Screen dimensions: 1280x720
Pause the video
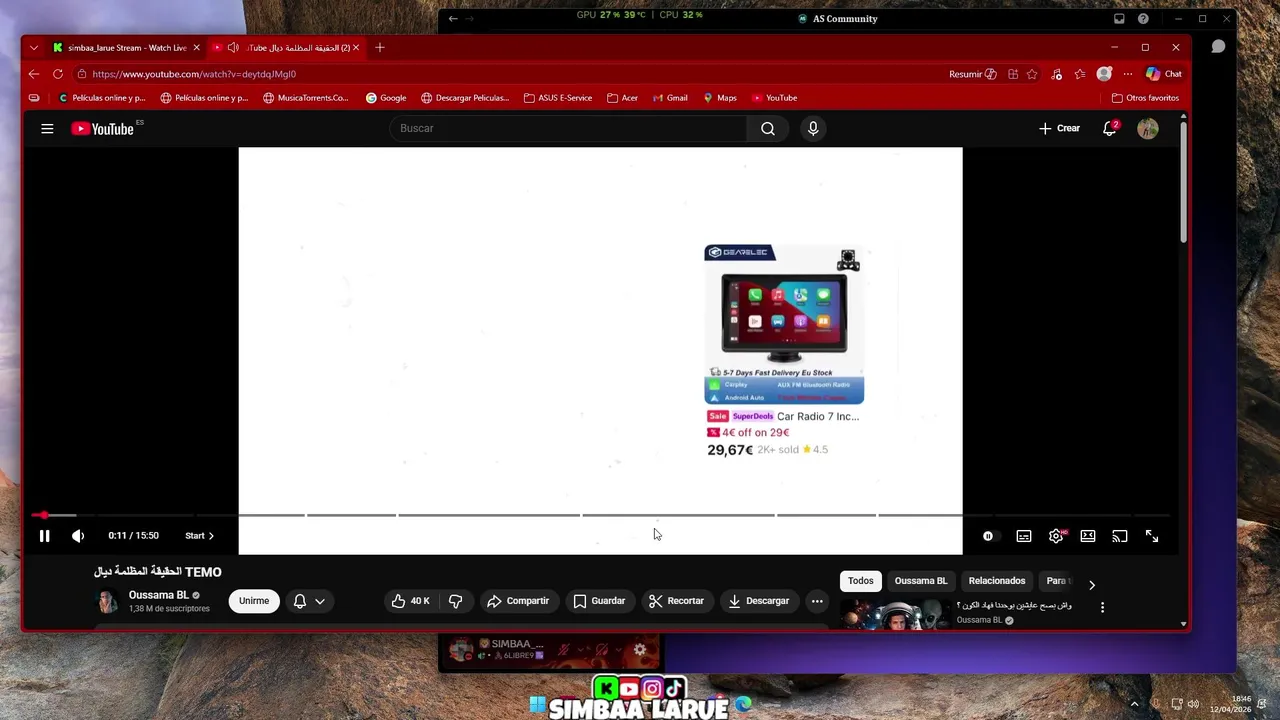44,536
